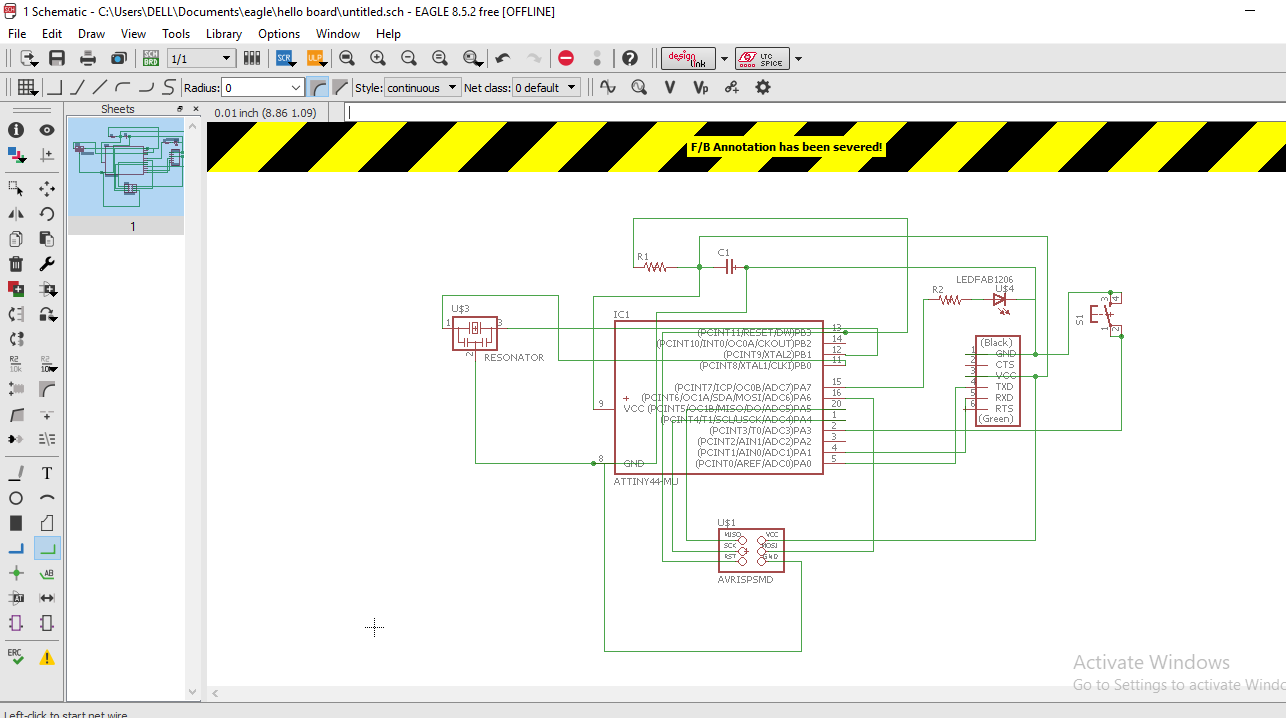The width and height of the screenshot is (1286, 718).
Task: Select the Change wrench tool
Action: [x=47, y=264]
